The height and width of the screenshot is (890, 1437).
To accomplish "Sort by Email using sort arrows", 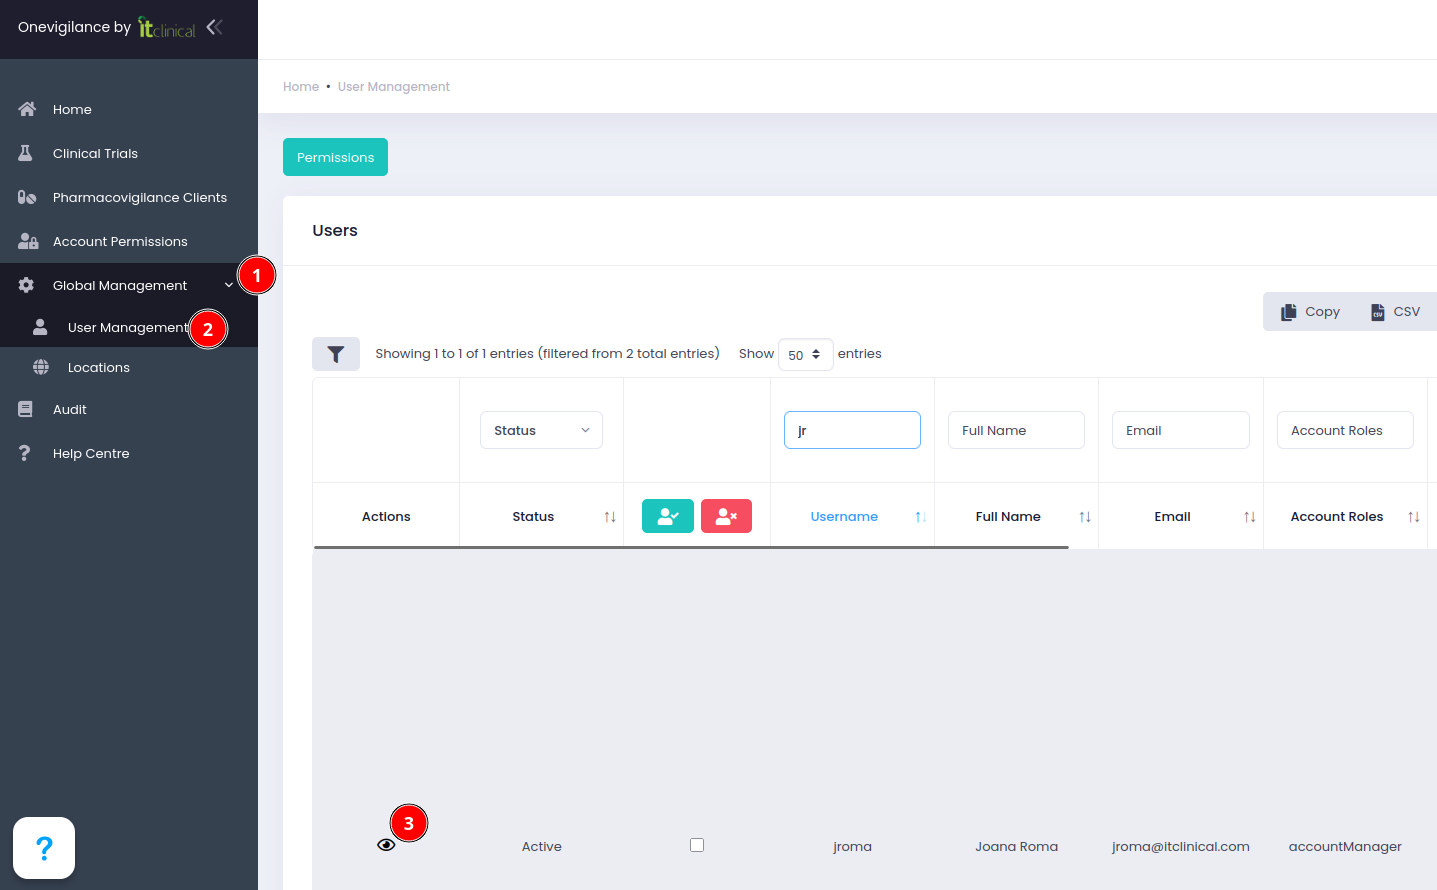I will pyautogui.click(x=1250, y=517).
